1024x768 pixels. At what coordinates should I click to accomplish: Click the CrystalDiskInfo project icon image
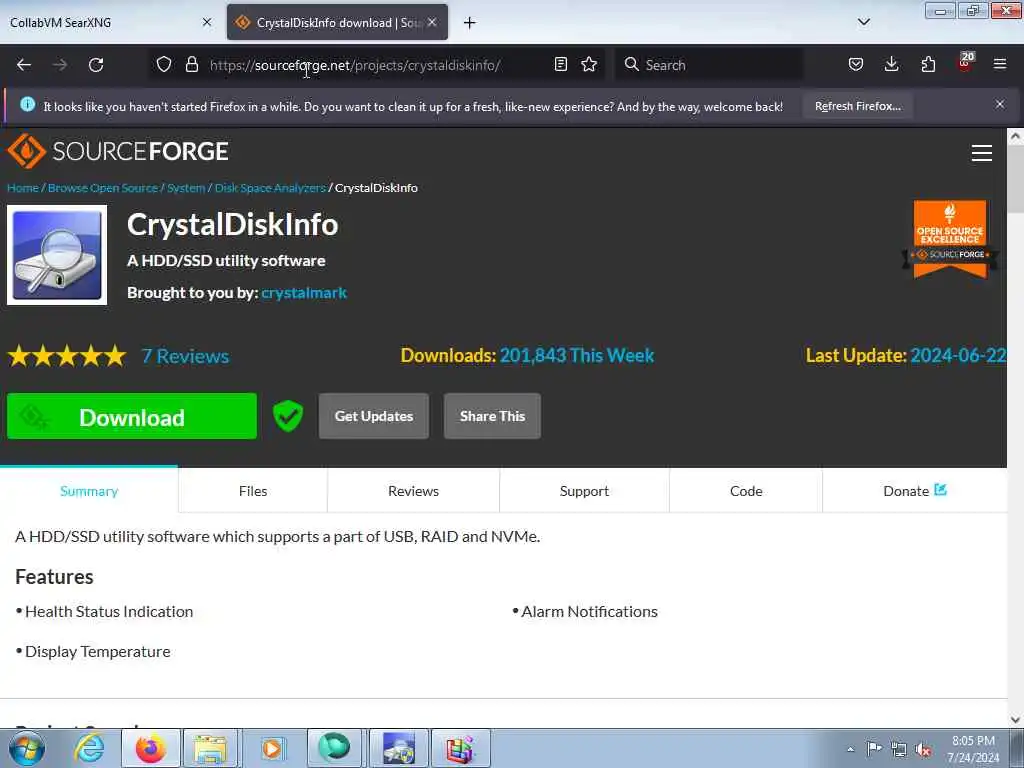point(57,255)
